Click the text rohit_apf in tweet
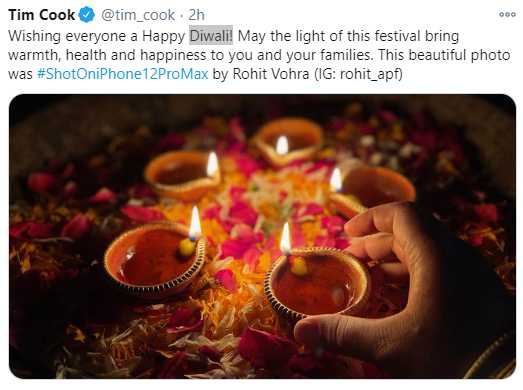The height and width of the screenshot is (390, 523). pos(369,74)
